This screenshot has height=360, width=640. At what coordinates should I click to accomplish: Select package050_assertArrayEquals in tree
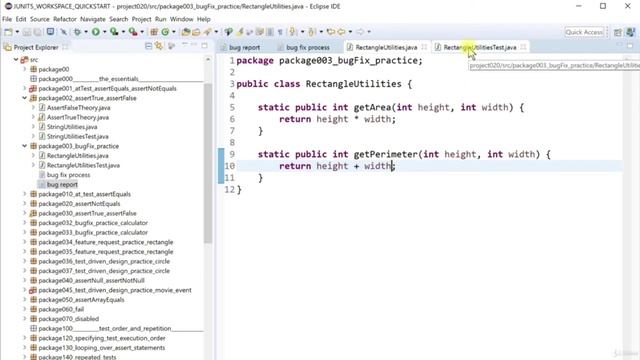(81, 300)
